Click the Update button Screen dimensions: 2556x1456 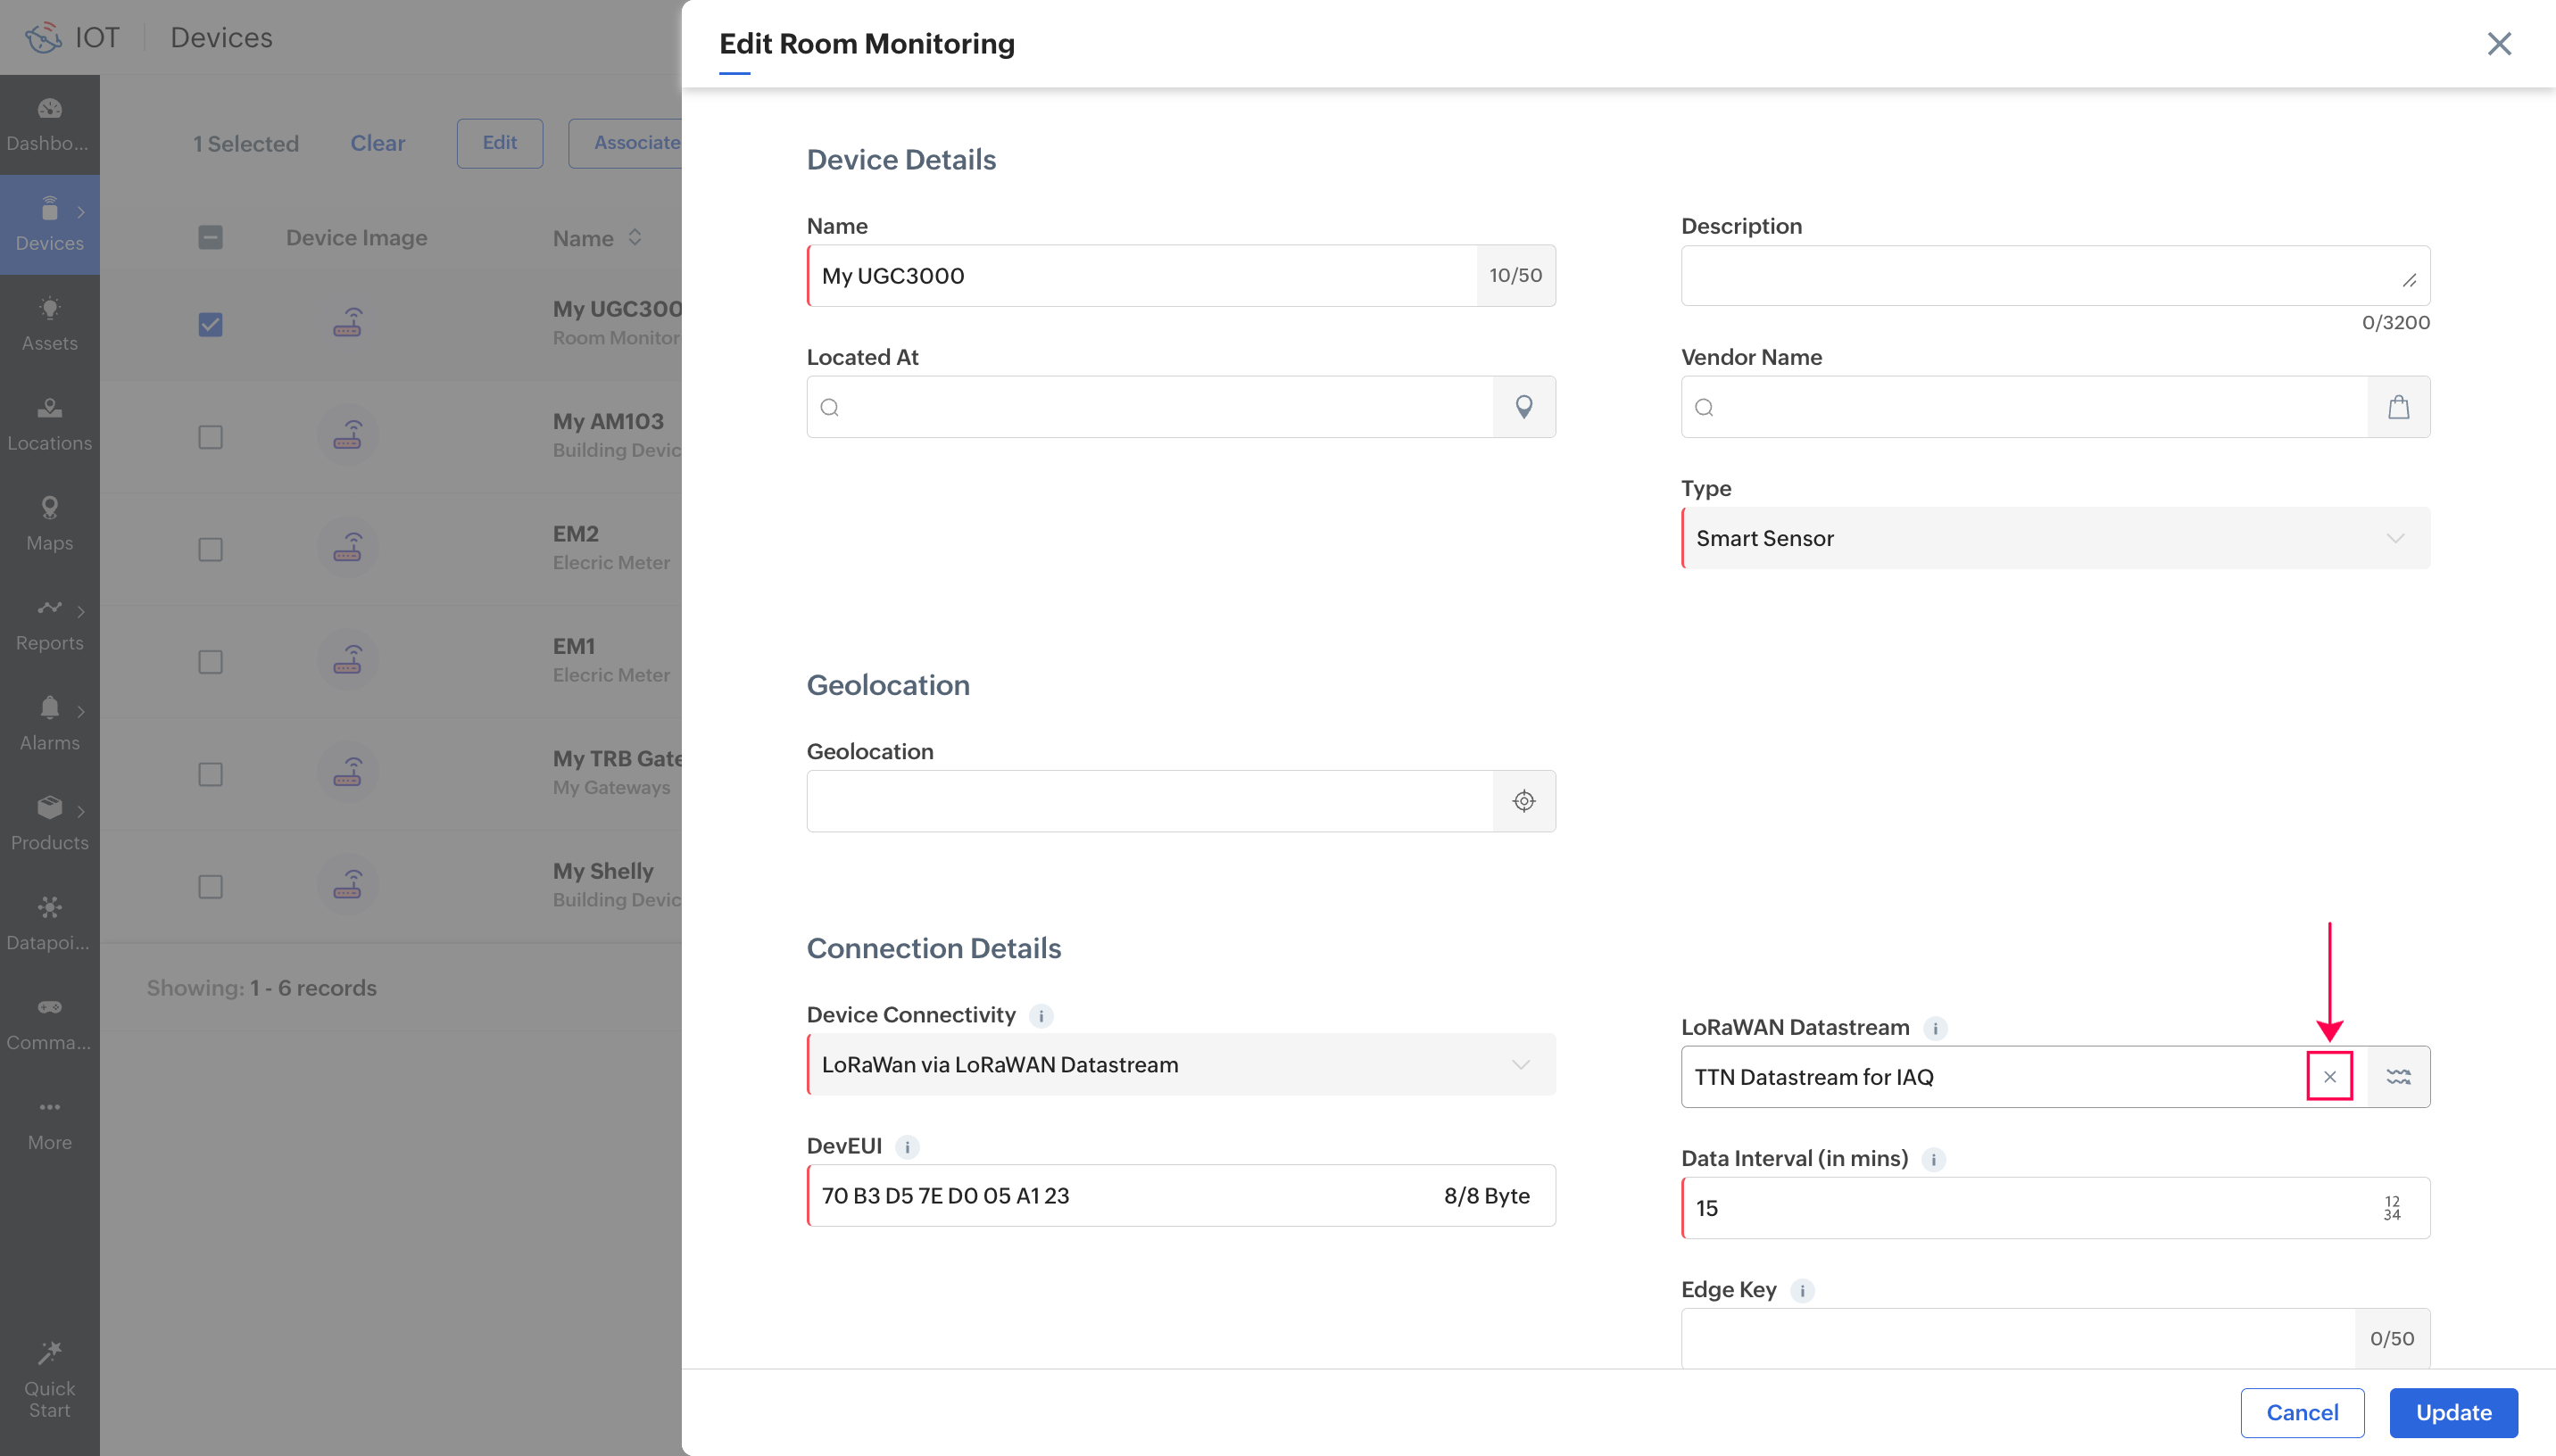click(x=2452, y=1412)
